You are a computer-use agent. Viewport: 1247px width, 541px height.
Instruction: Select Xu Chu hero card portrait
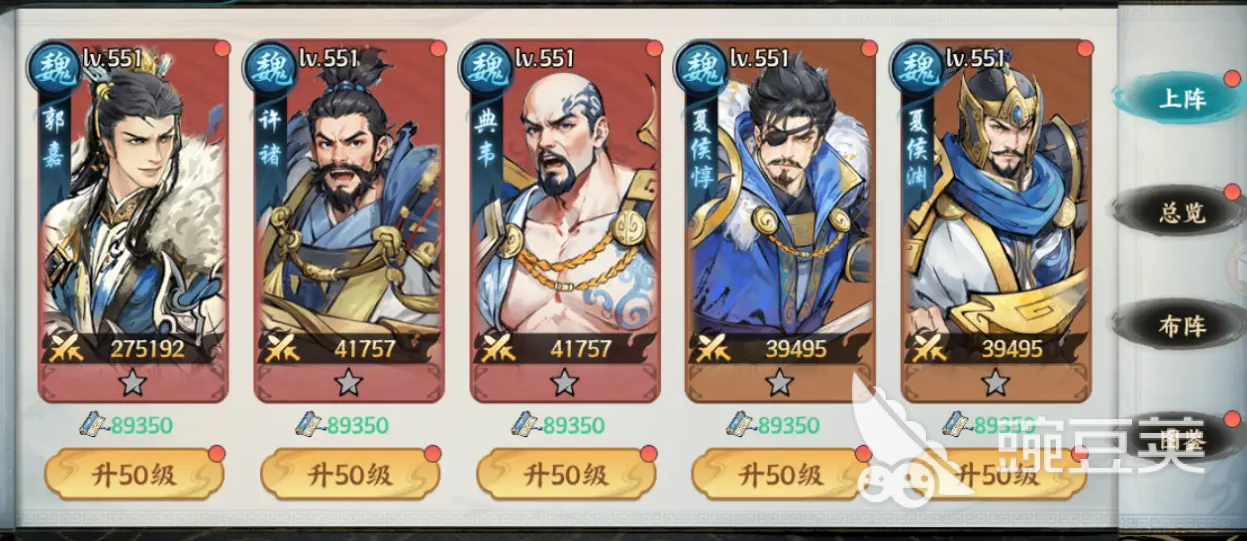point(349,220)
